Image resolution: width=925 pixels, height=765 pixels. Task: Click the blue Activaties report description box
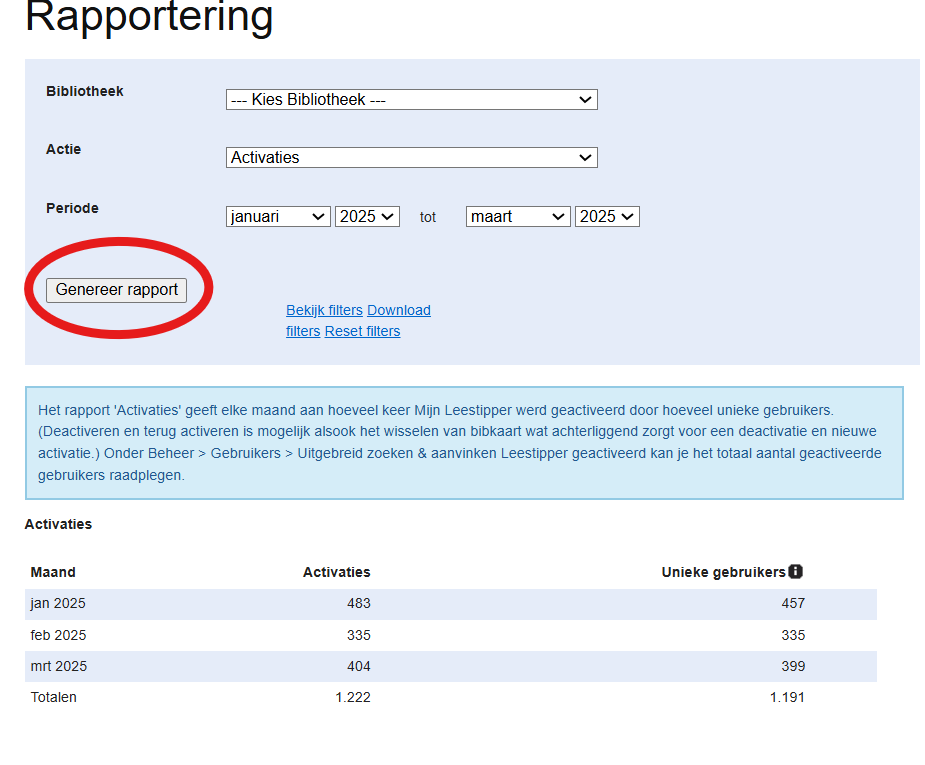[x=464, y=443]
